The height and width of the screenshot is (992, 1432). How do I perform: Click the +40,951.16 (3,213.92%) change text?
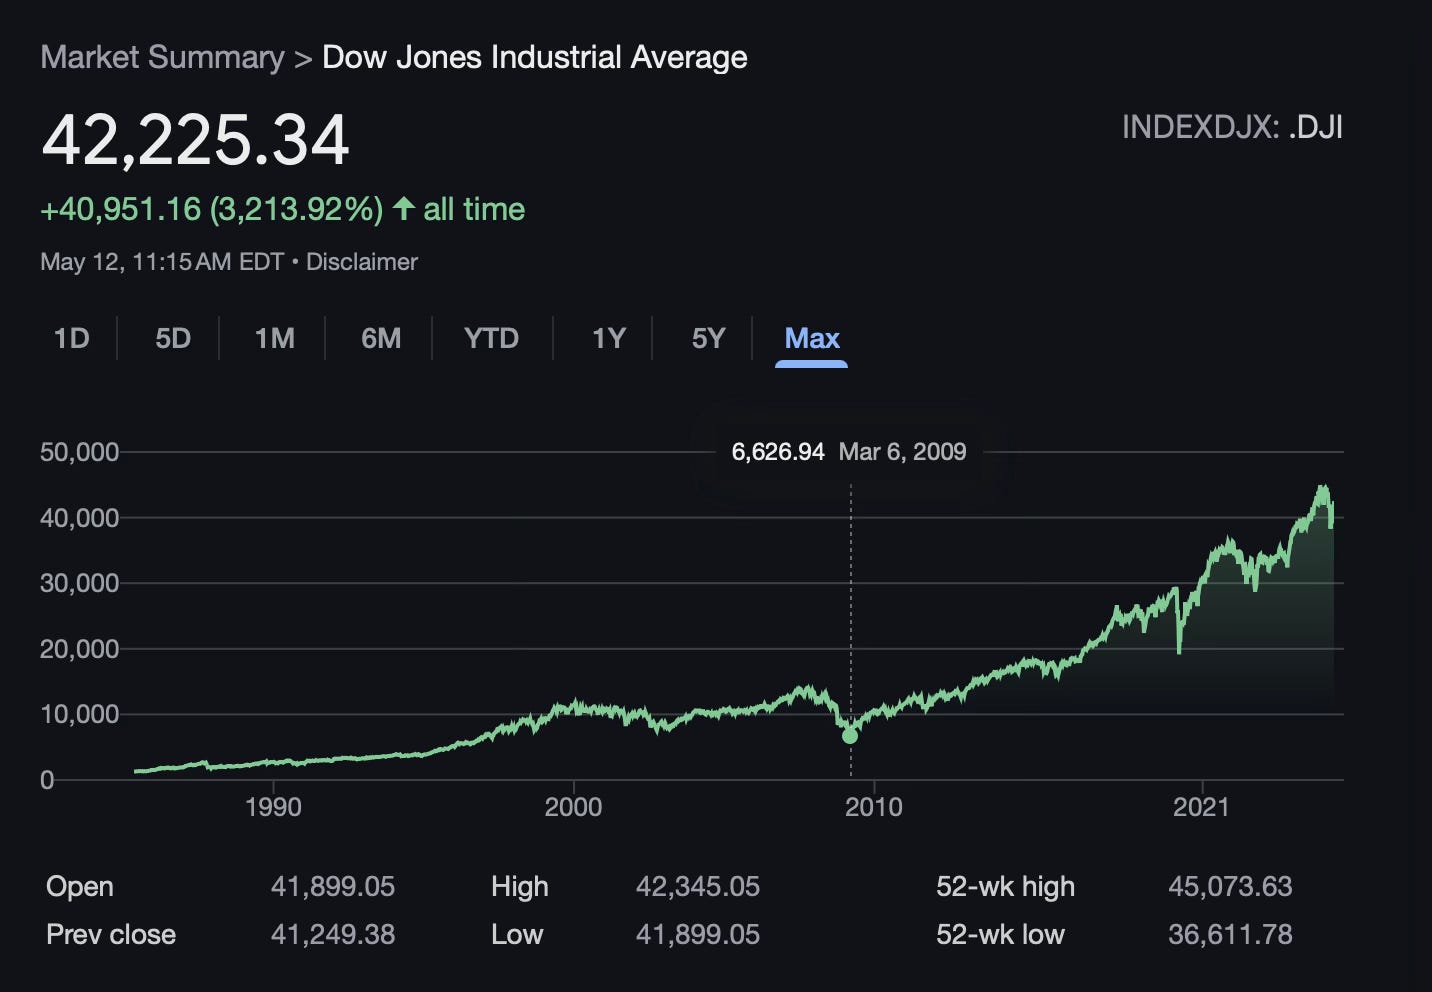[211, 209]
